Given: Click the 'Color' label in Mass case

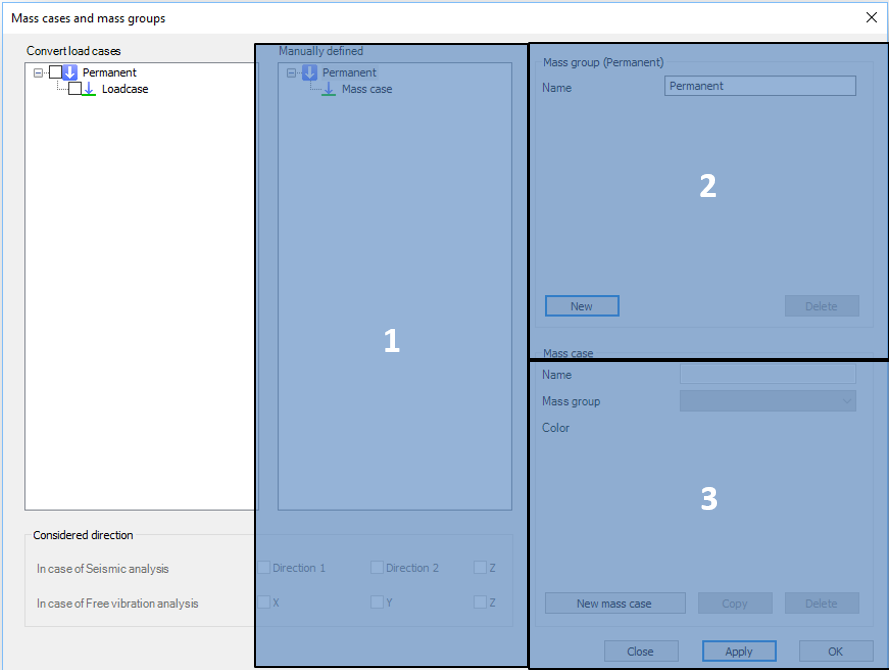Looking at the screenshot, I should pyautogui.click(x=556, y=428).
